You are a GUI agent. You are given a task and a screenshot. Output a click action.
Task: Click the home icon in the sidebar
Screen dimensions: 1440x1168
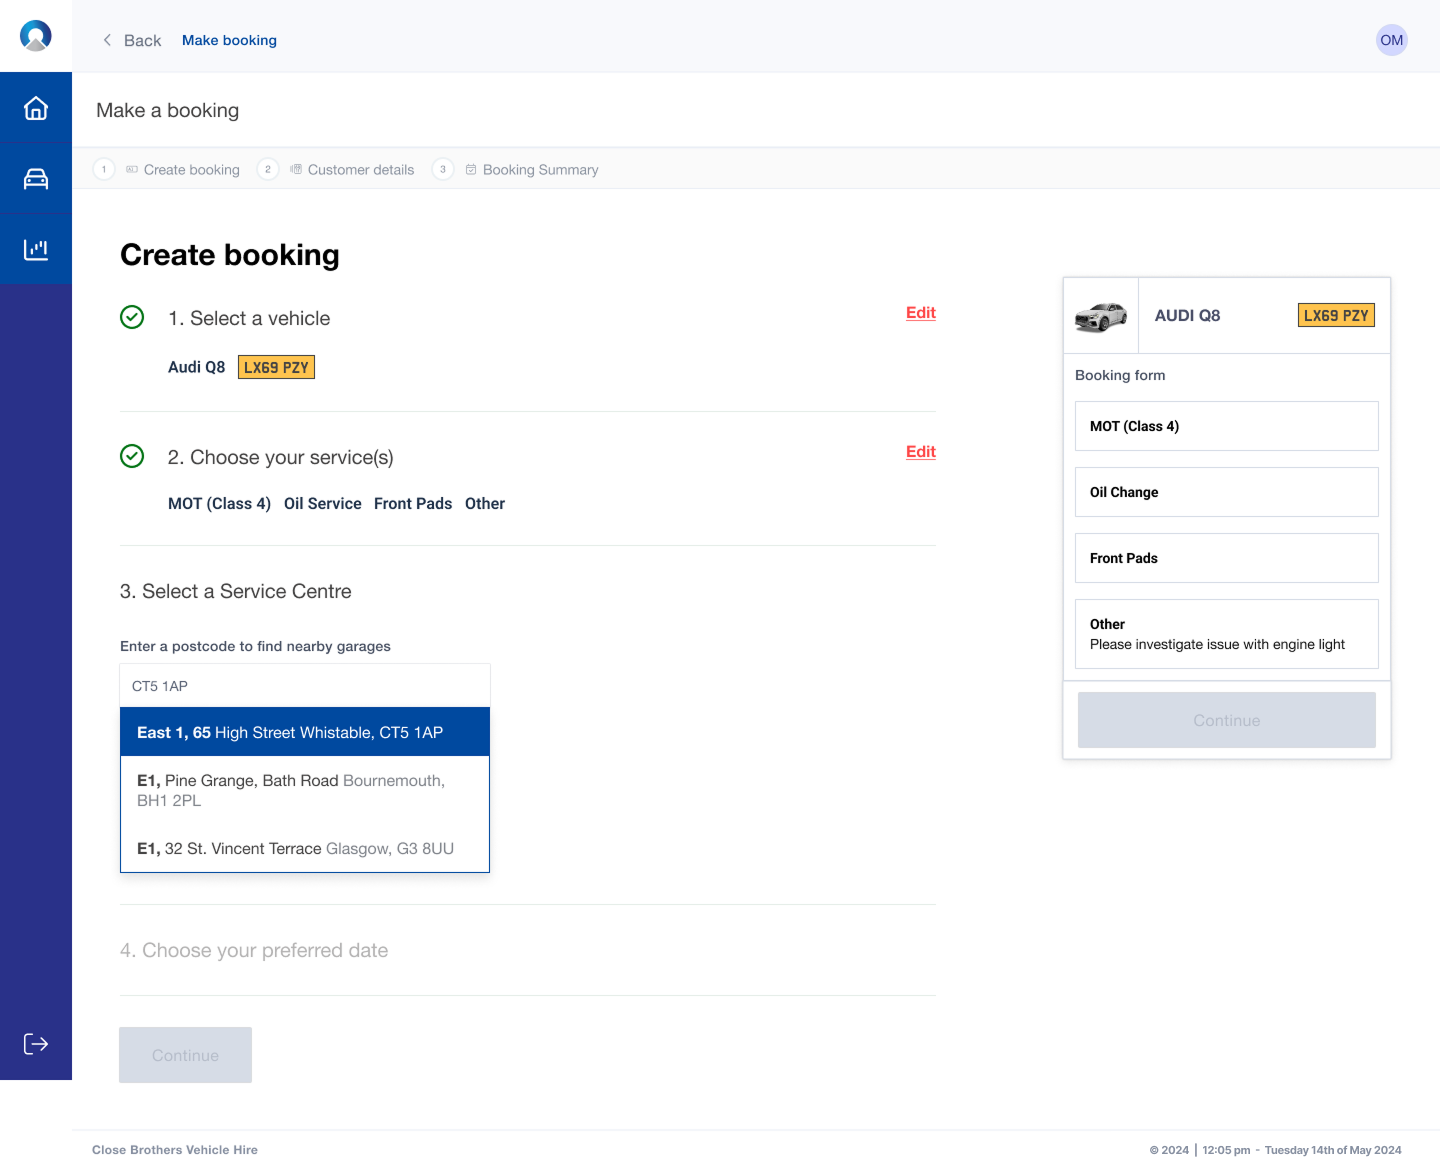point(36,108)
